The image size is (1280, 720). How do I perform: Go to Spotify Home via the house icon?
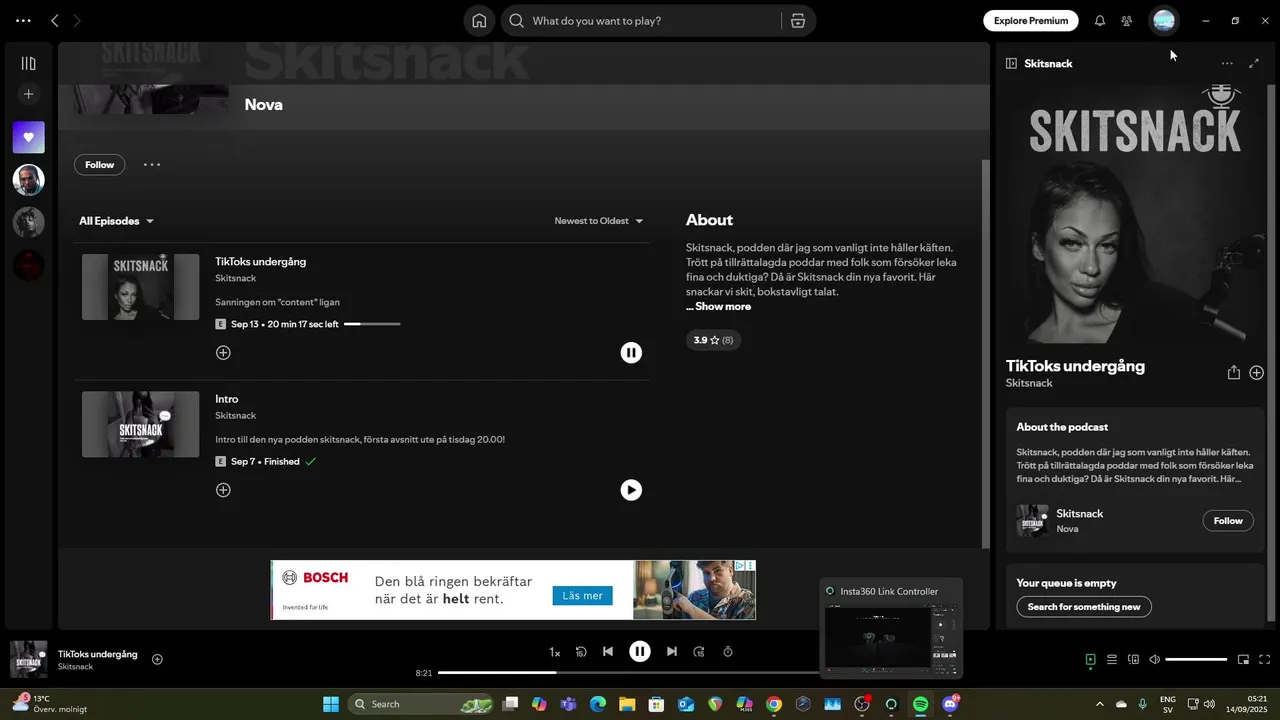click(479, 21)
